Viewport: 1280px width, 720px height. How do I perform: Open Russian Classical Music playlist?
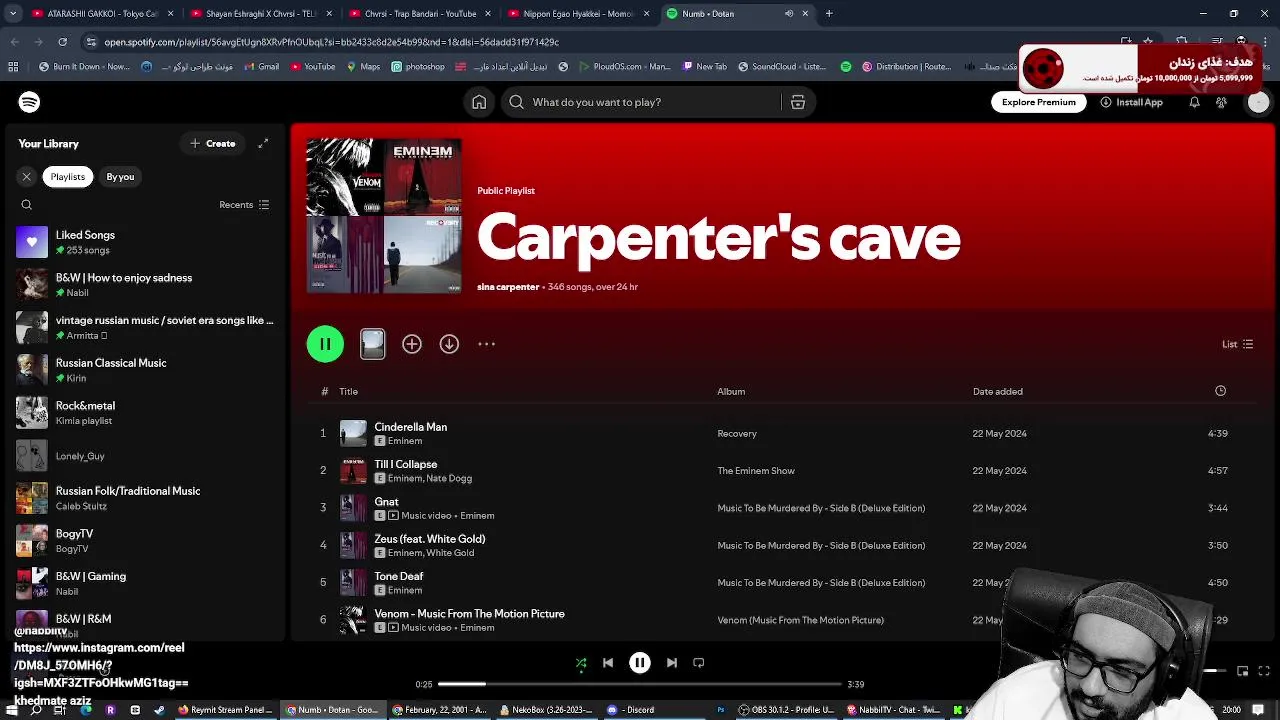(145, 370)
